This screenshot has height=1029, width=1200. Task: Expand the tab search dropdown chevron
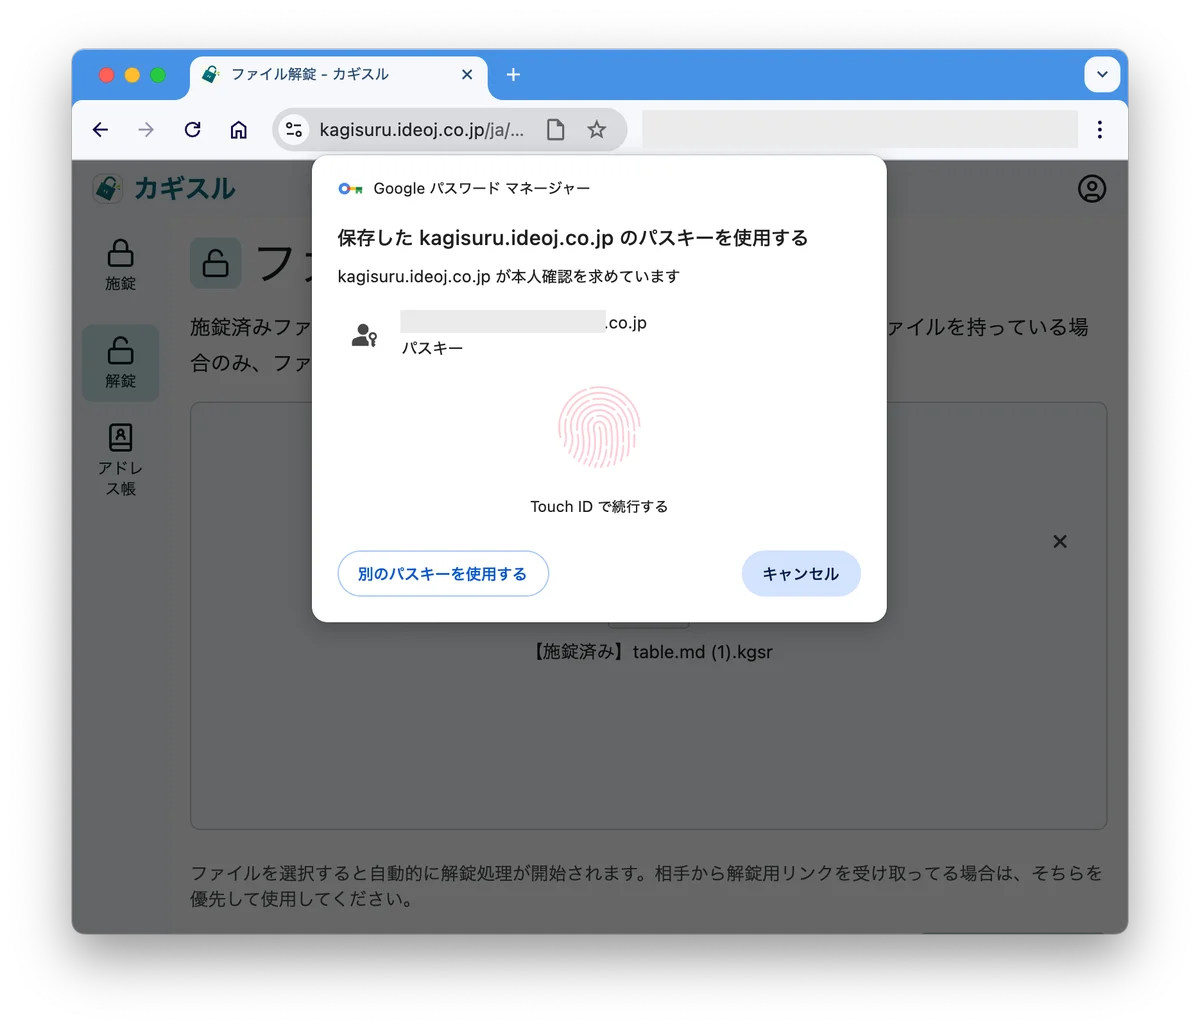1102,75
